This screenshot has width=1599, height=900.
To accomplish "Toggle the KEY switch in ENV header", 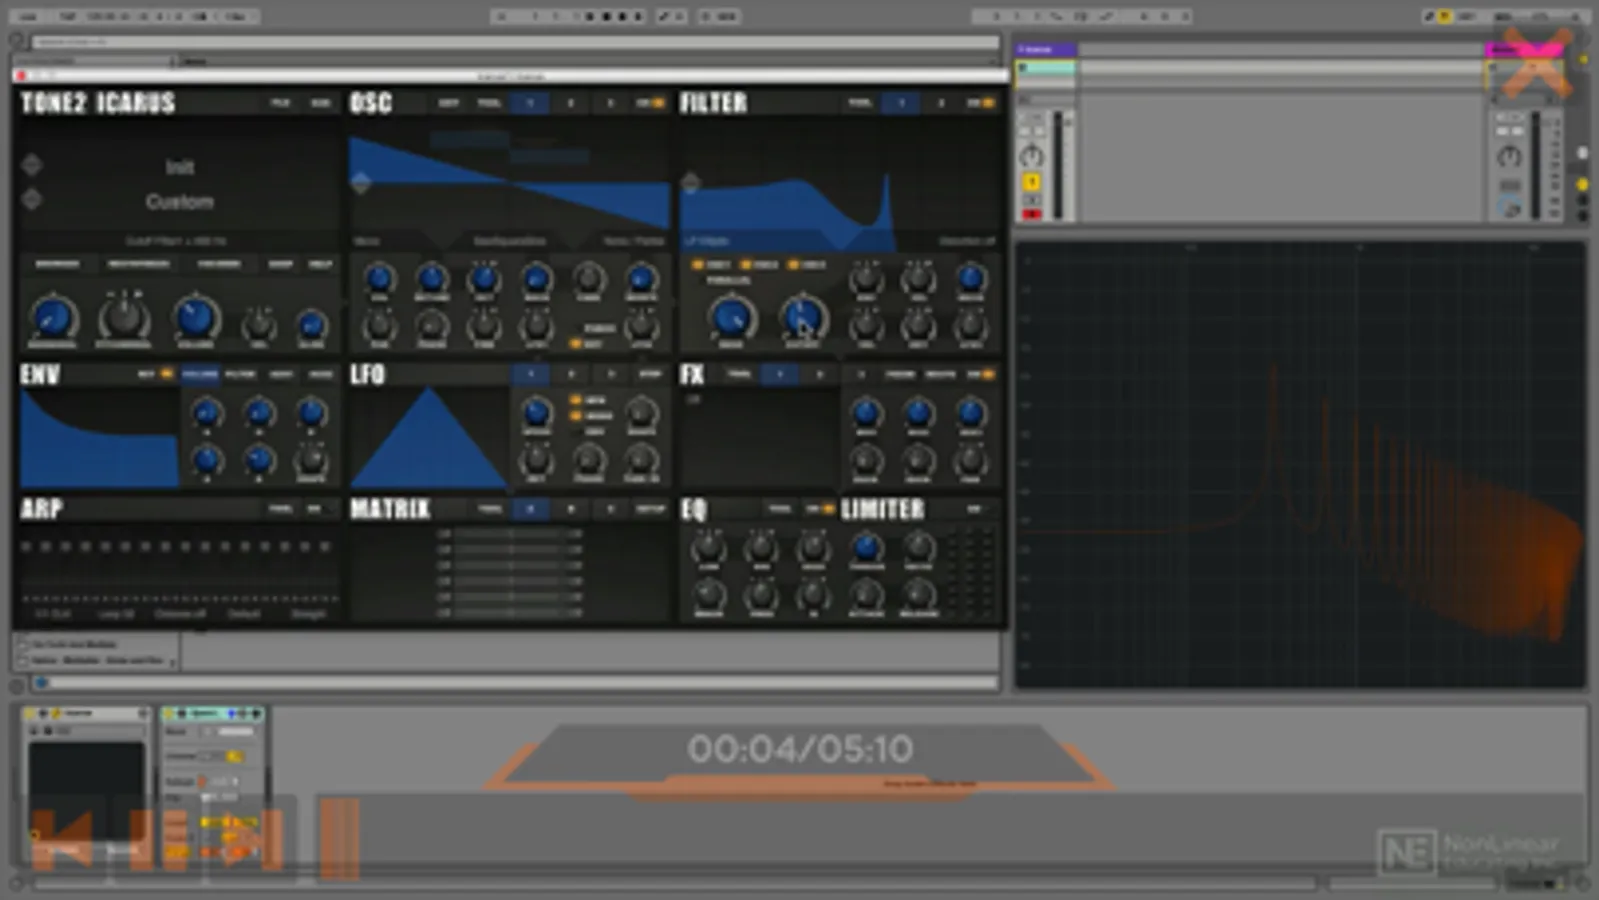I will (156, 374).
